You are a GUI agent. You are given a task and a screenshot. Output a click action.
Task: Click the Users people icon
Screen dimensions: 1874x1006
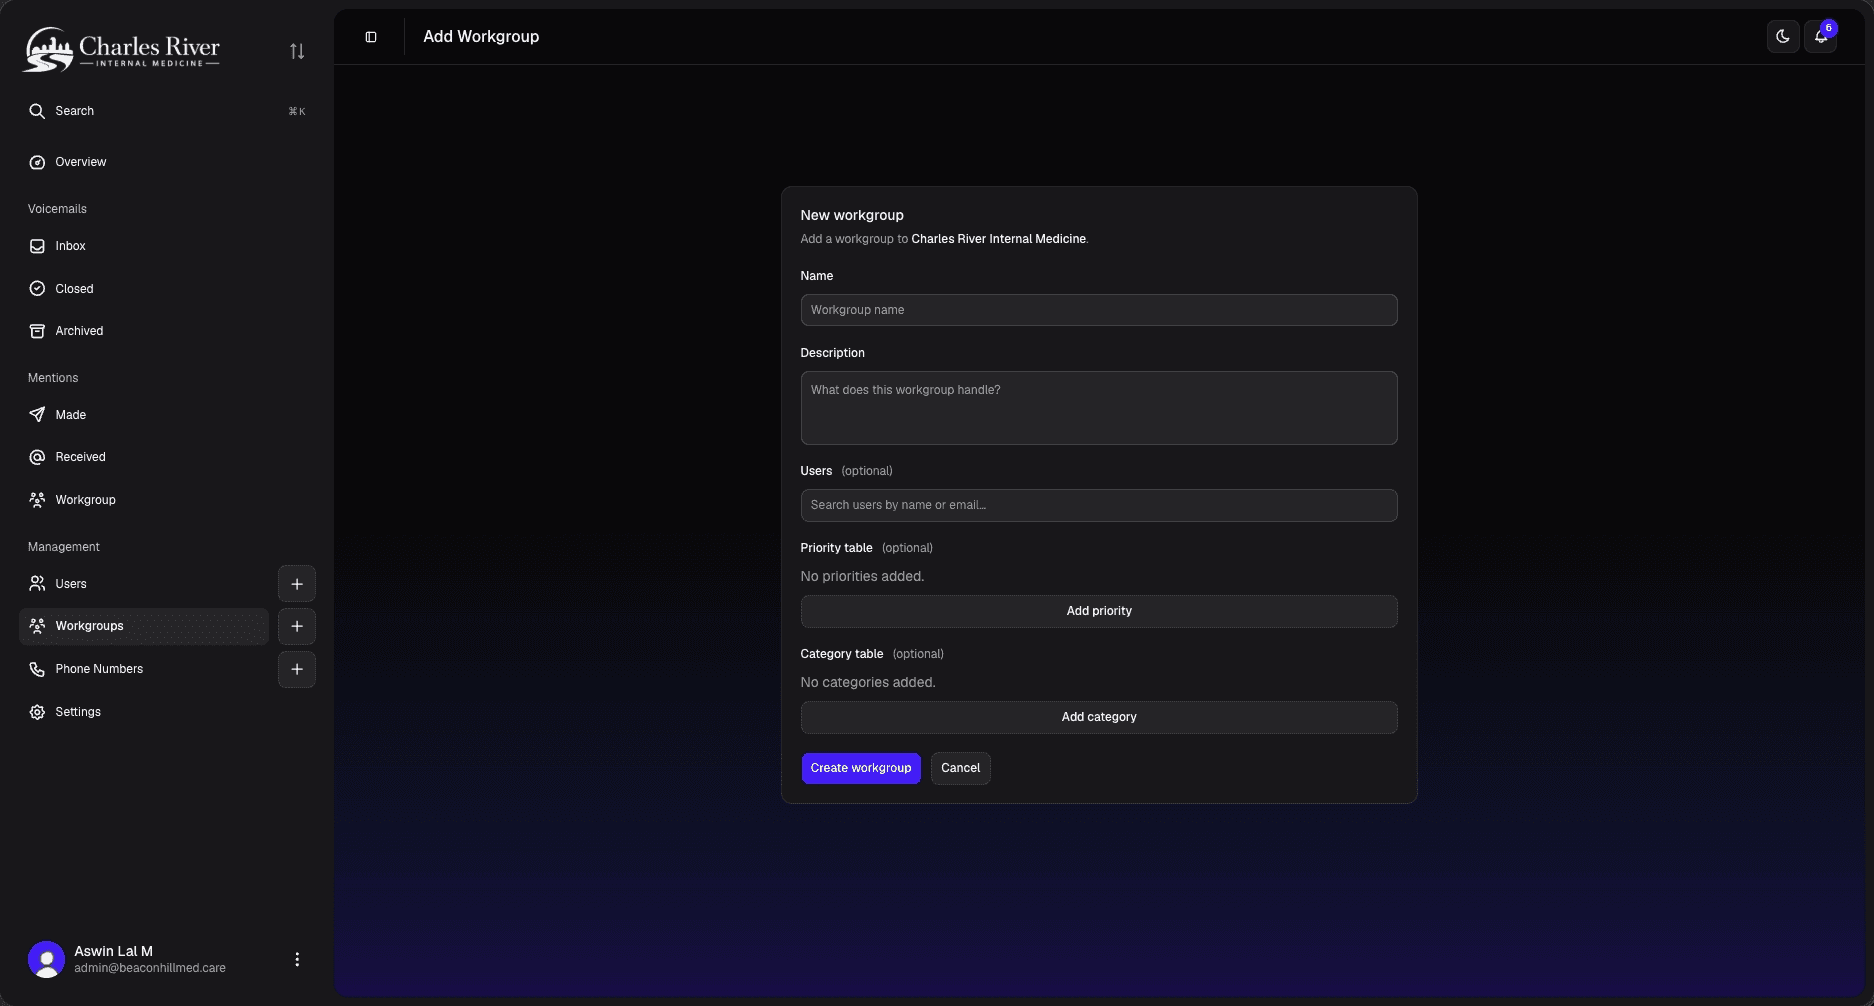(37, 584)
